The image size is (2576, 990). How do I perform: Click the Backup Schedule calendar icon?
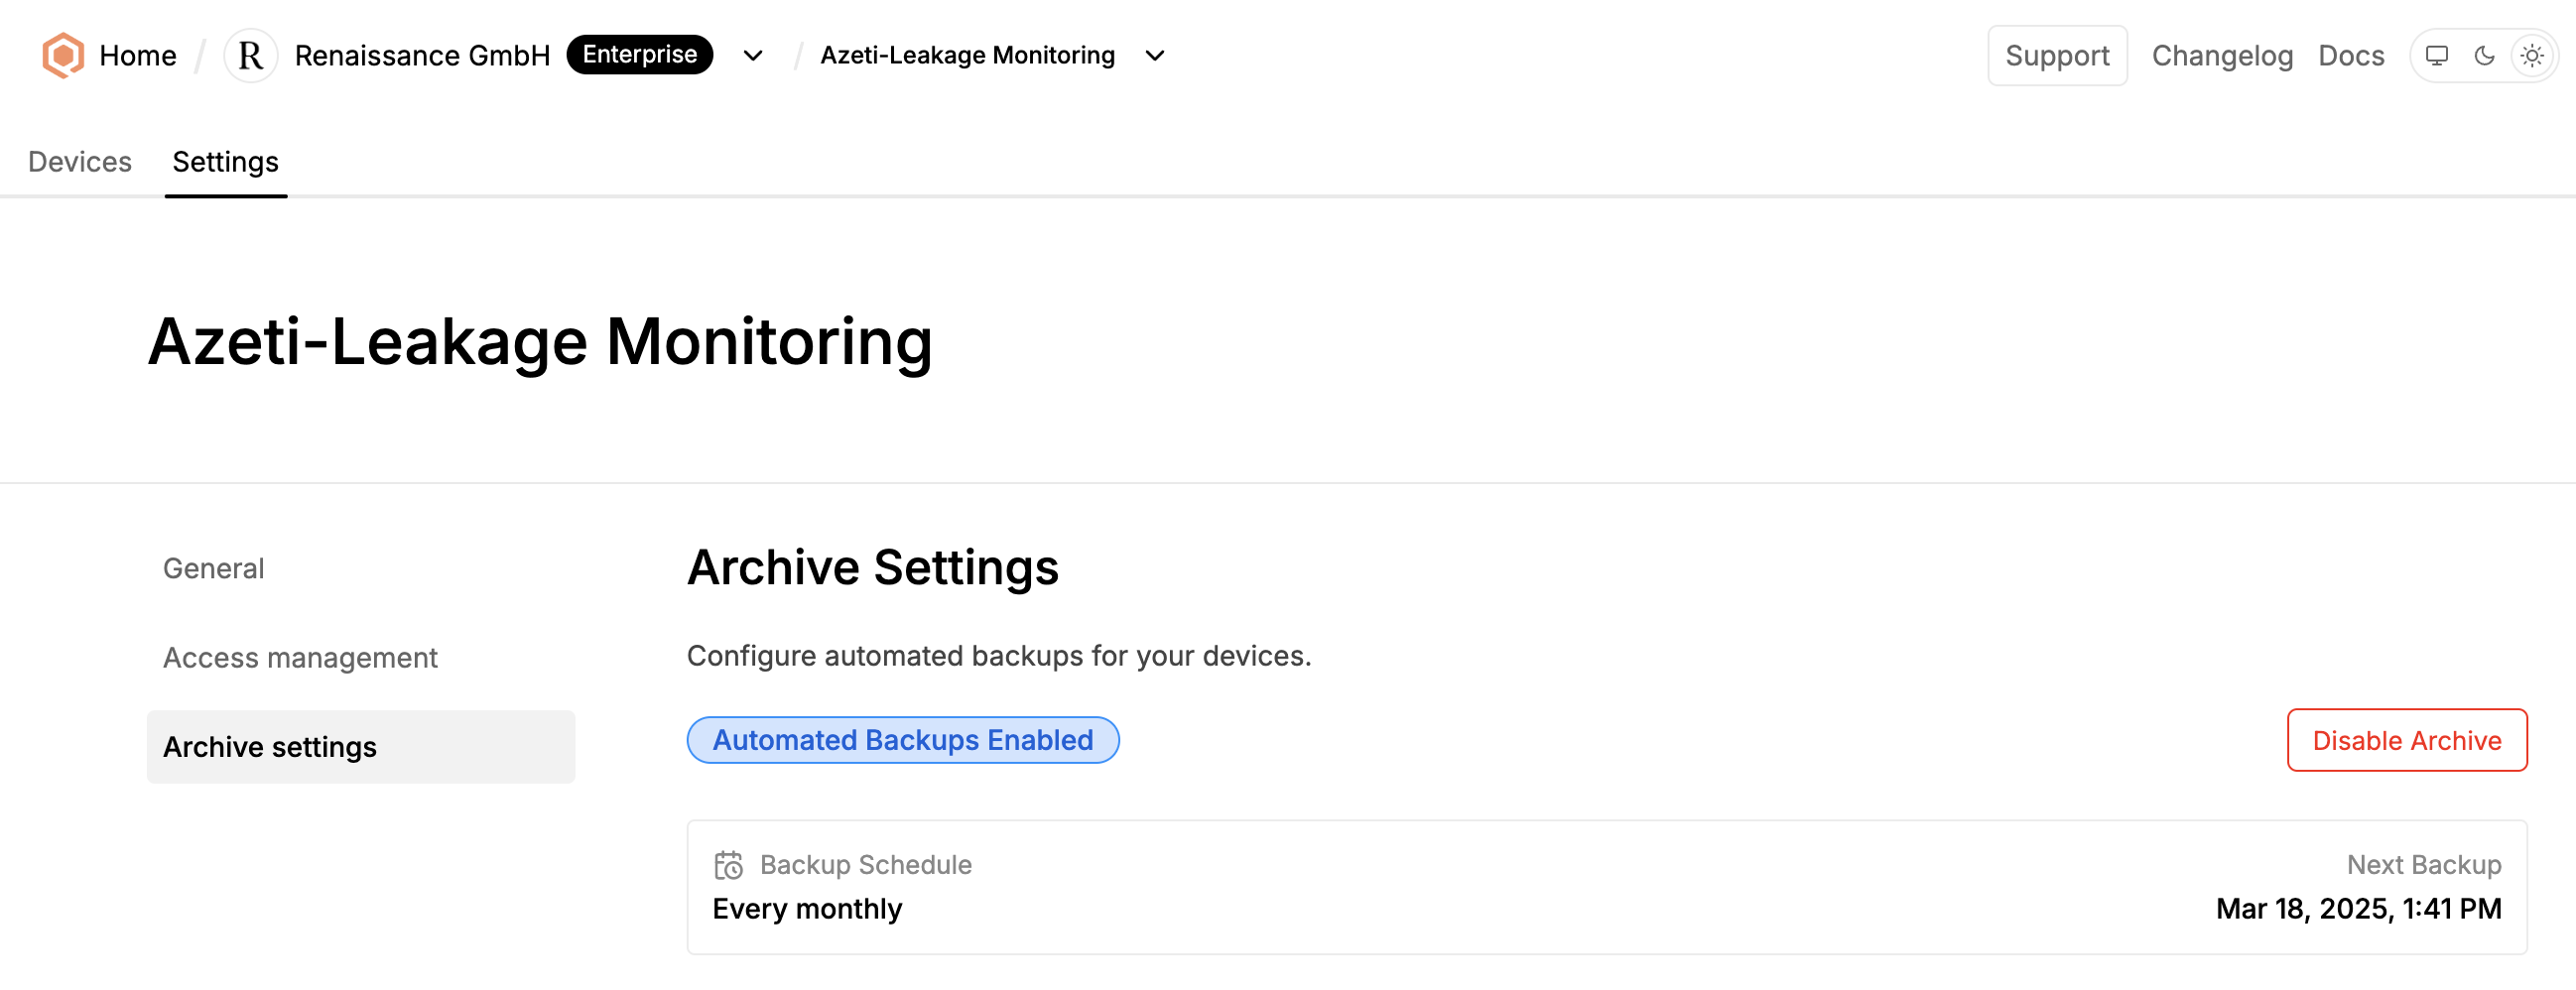coord(728,865)
